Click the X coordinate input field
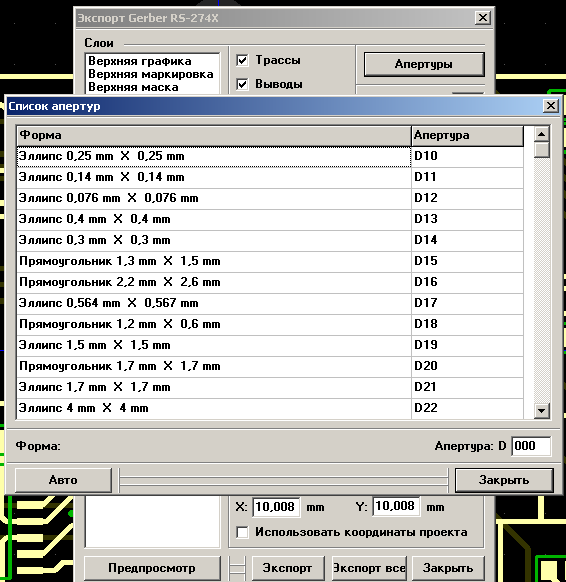Image resolution: width=566 pixels, height=582 pixels. click(276, 507)
